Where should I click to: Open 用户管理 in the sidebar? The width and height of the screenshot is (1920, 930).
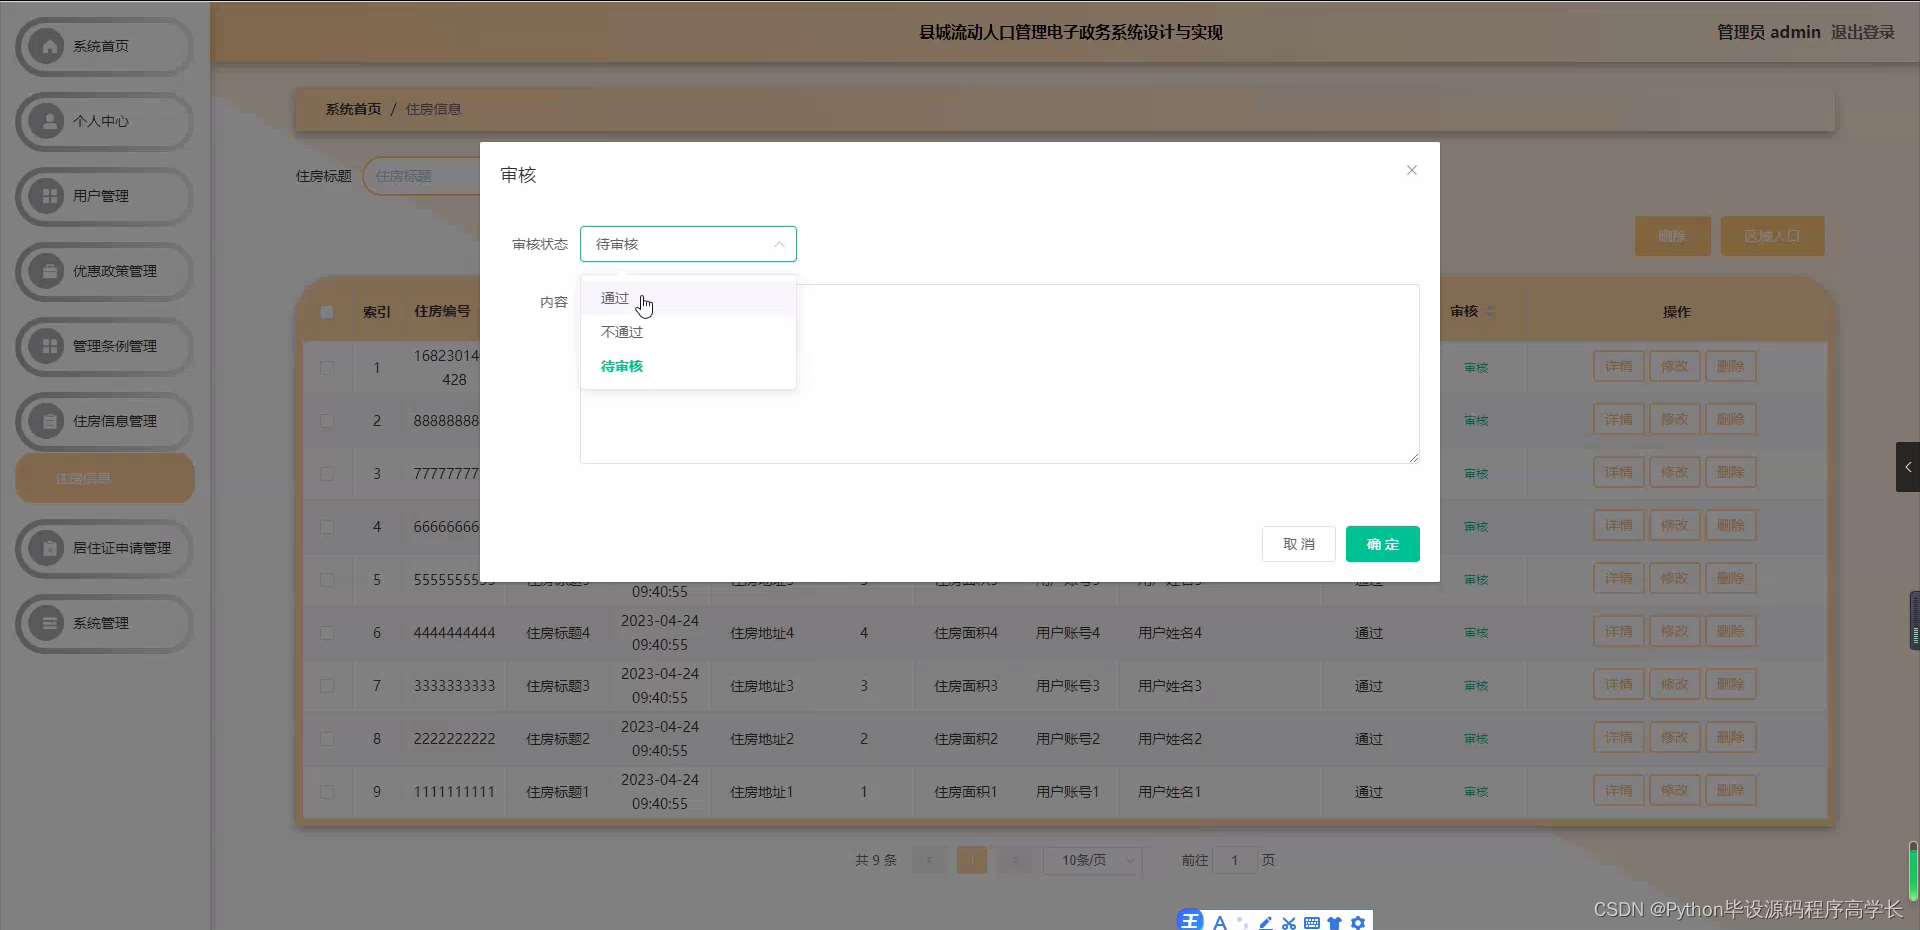point(103,196)
